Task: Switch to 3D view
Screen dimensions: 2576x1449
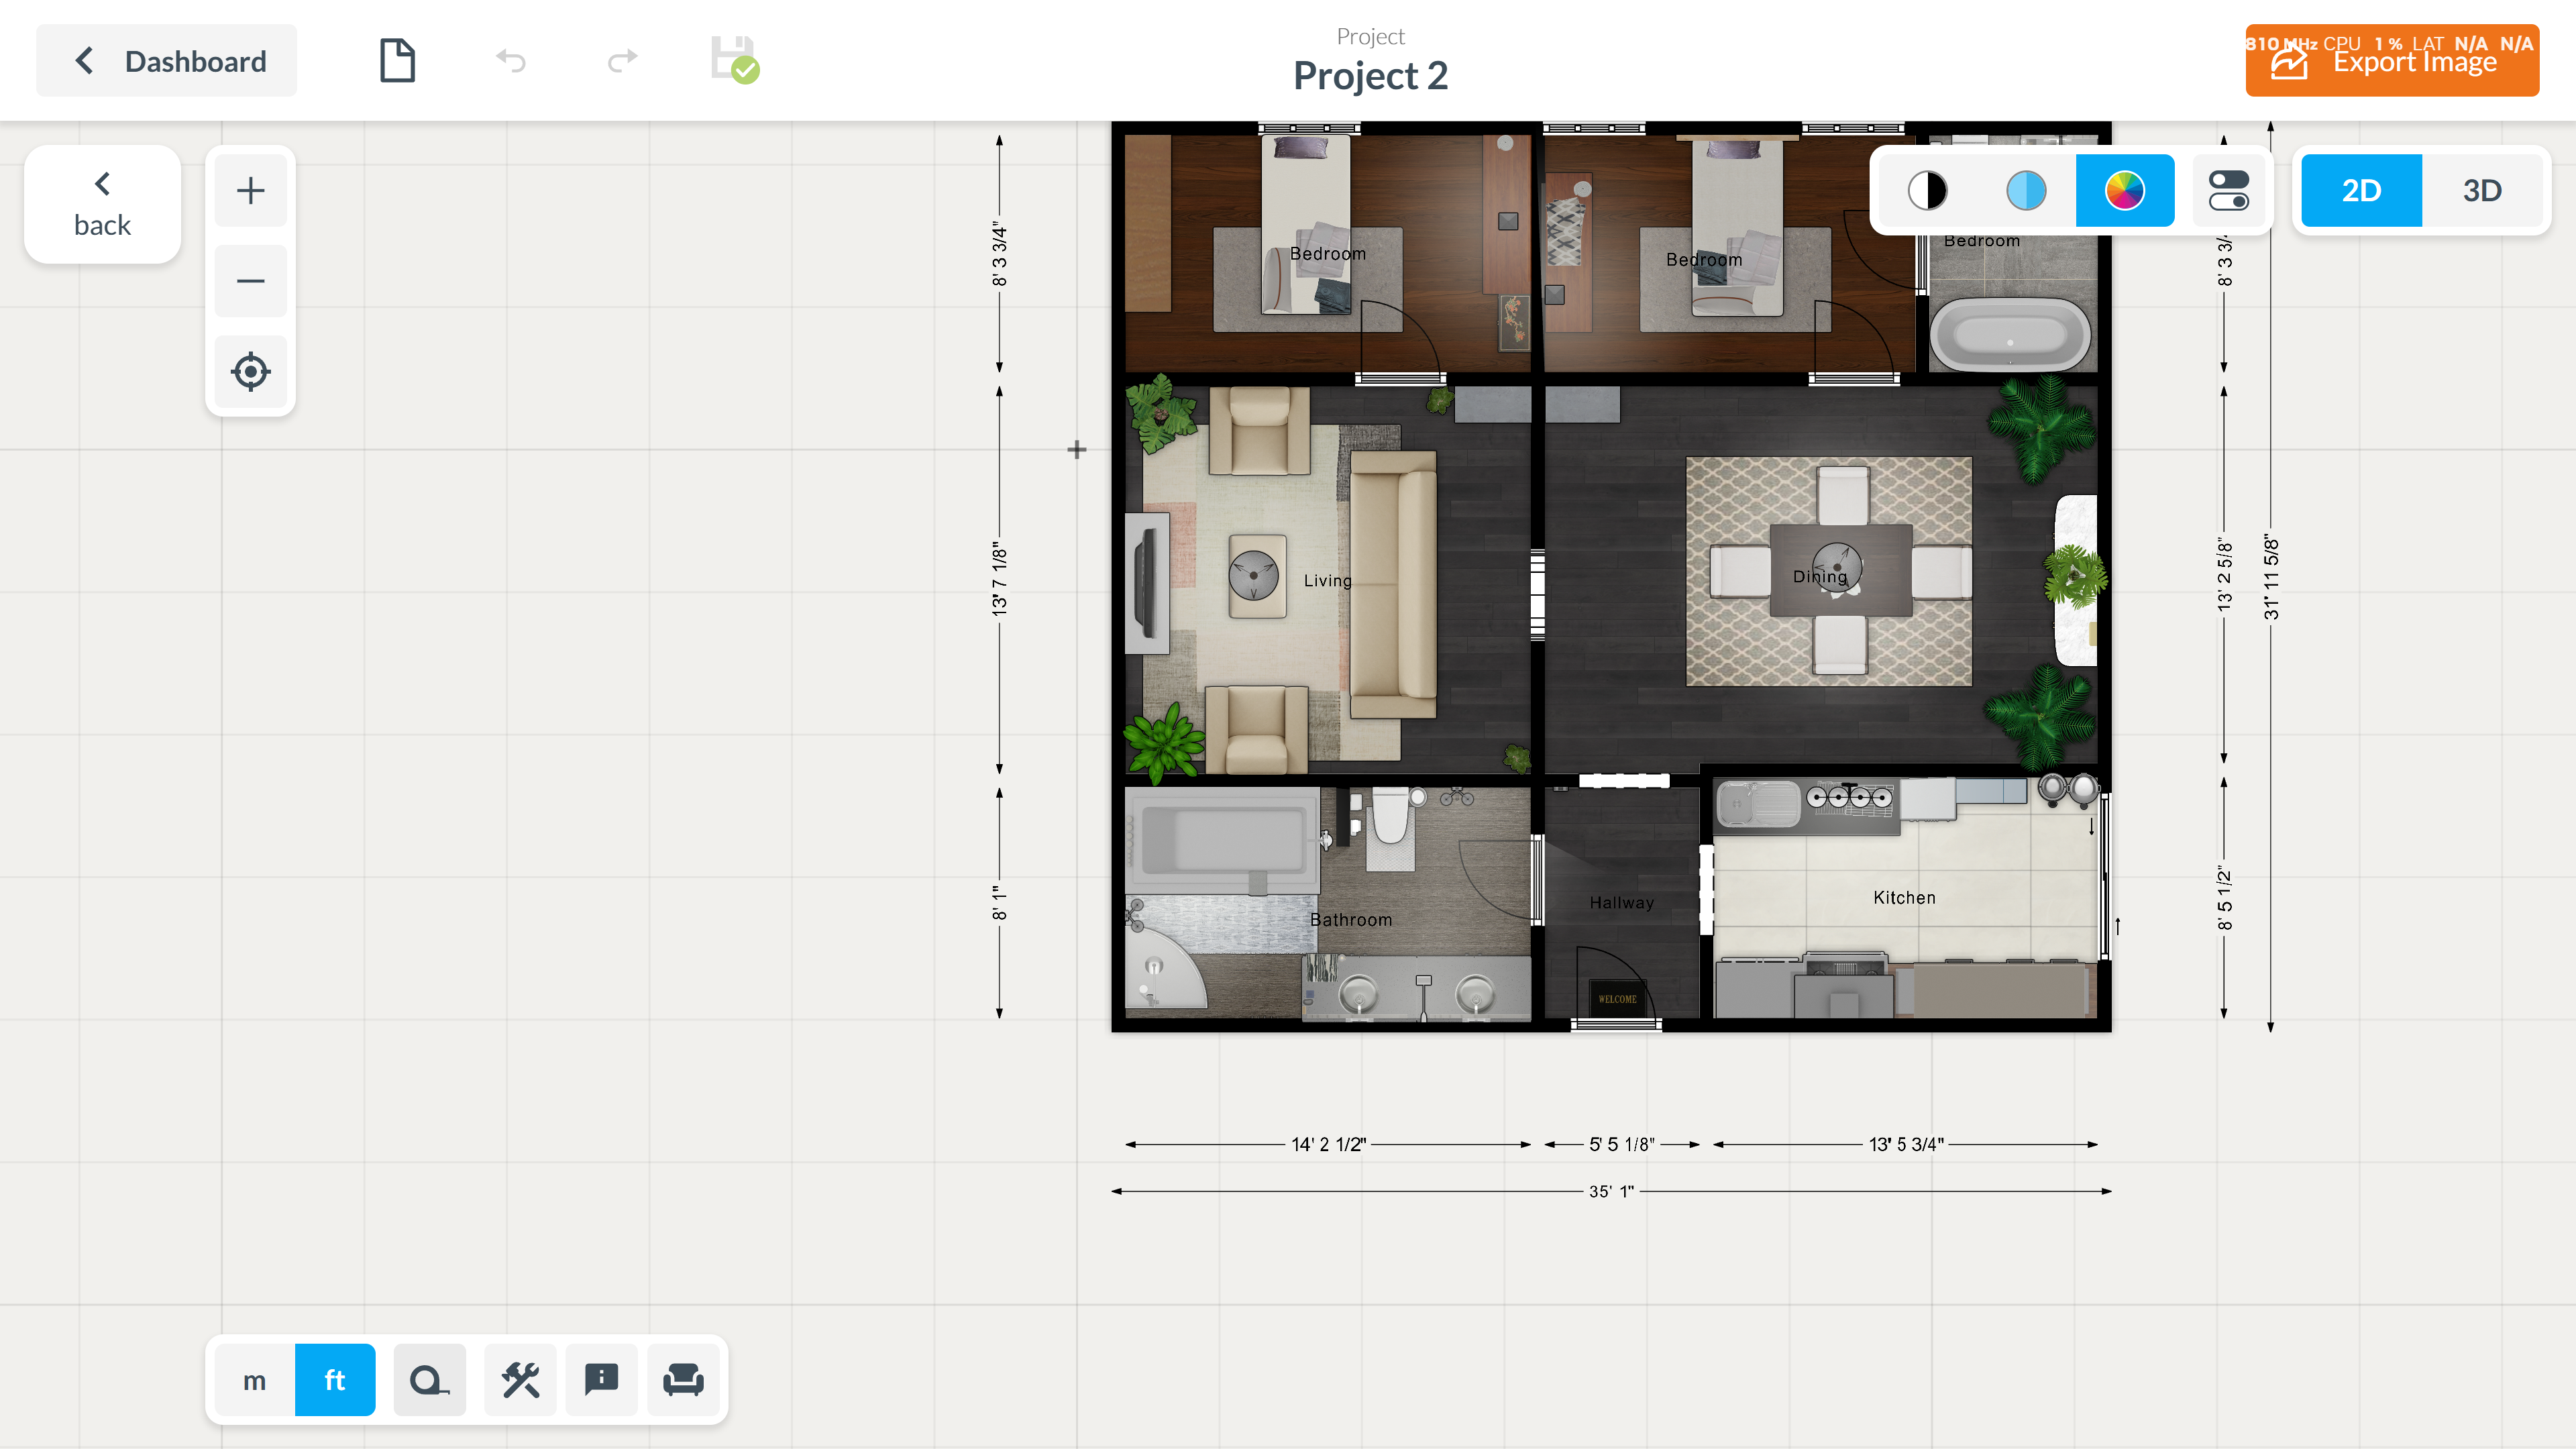Action: pyautogui.click(x=2482, y=190)
